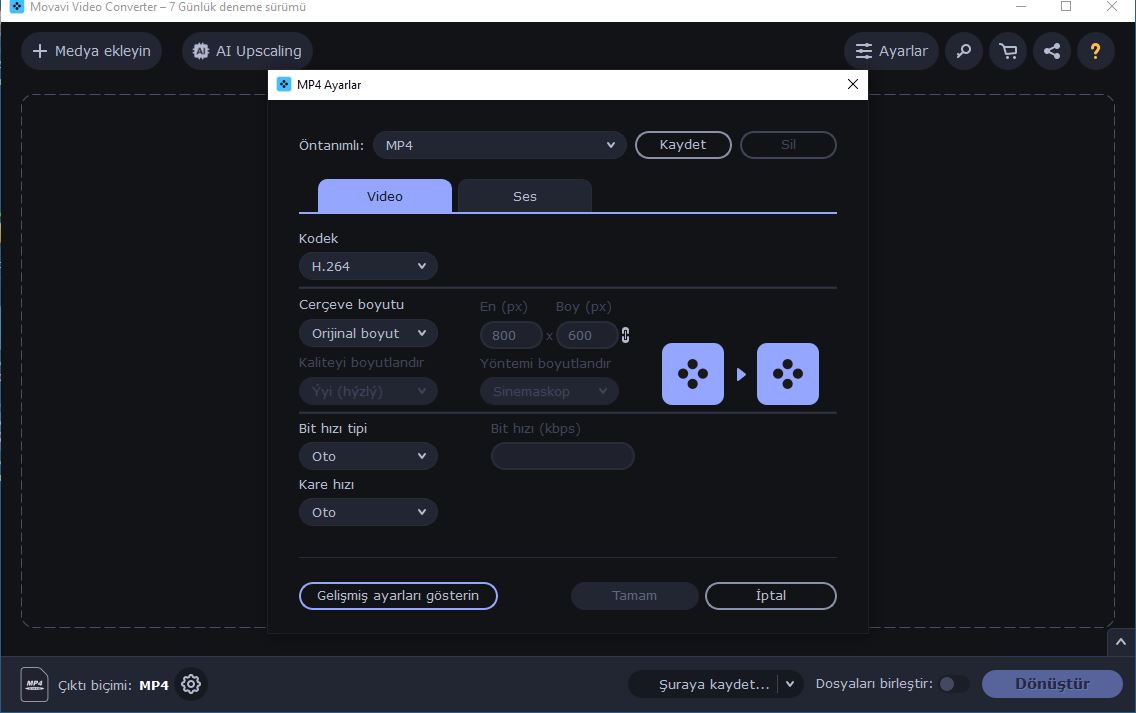Switch to the Video tab

point(385,196)
